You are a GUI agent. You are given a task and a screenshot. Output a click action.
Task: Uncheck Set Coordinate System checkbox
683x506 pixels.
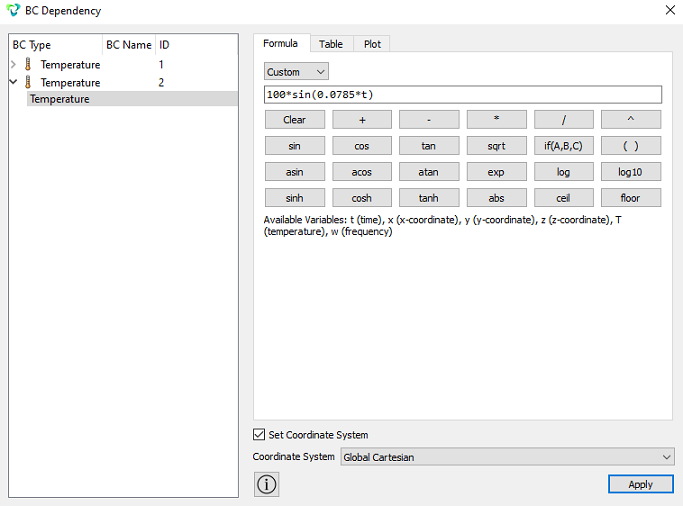[x=259, y=435]
